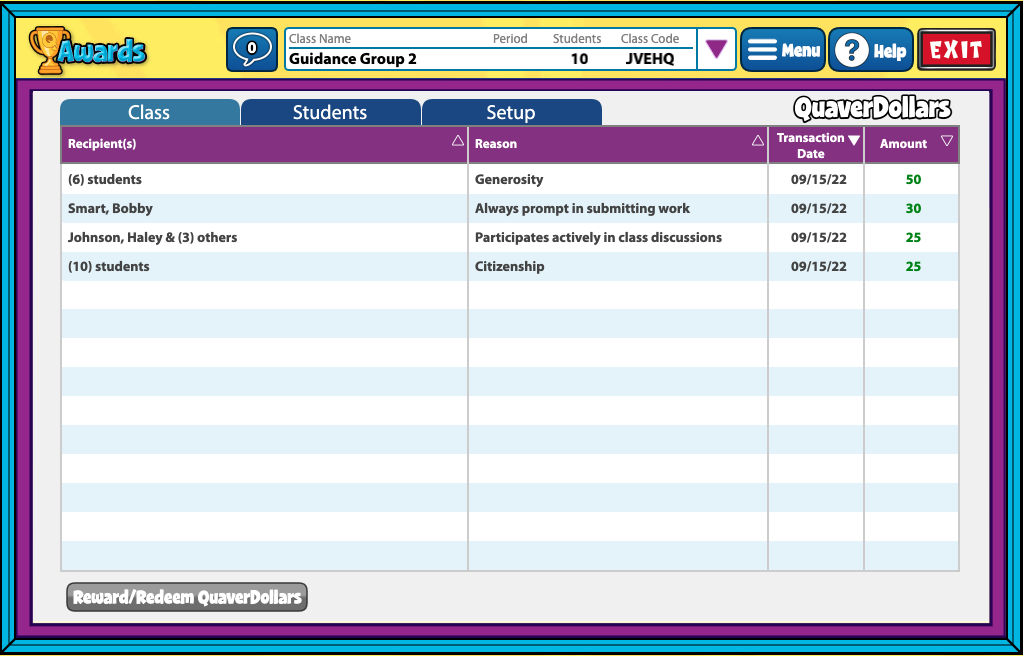Click the 'Generosity' reason cell
Image resolution: width=1023 pixels, height=656 pixels.
tap(618, 180)
